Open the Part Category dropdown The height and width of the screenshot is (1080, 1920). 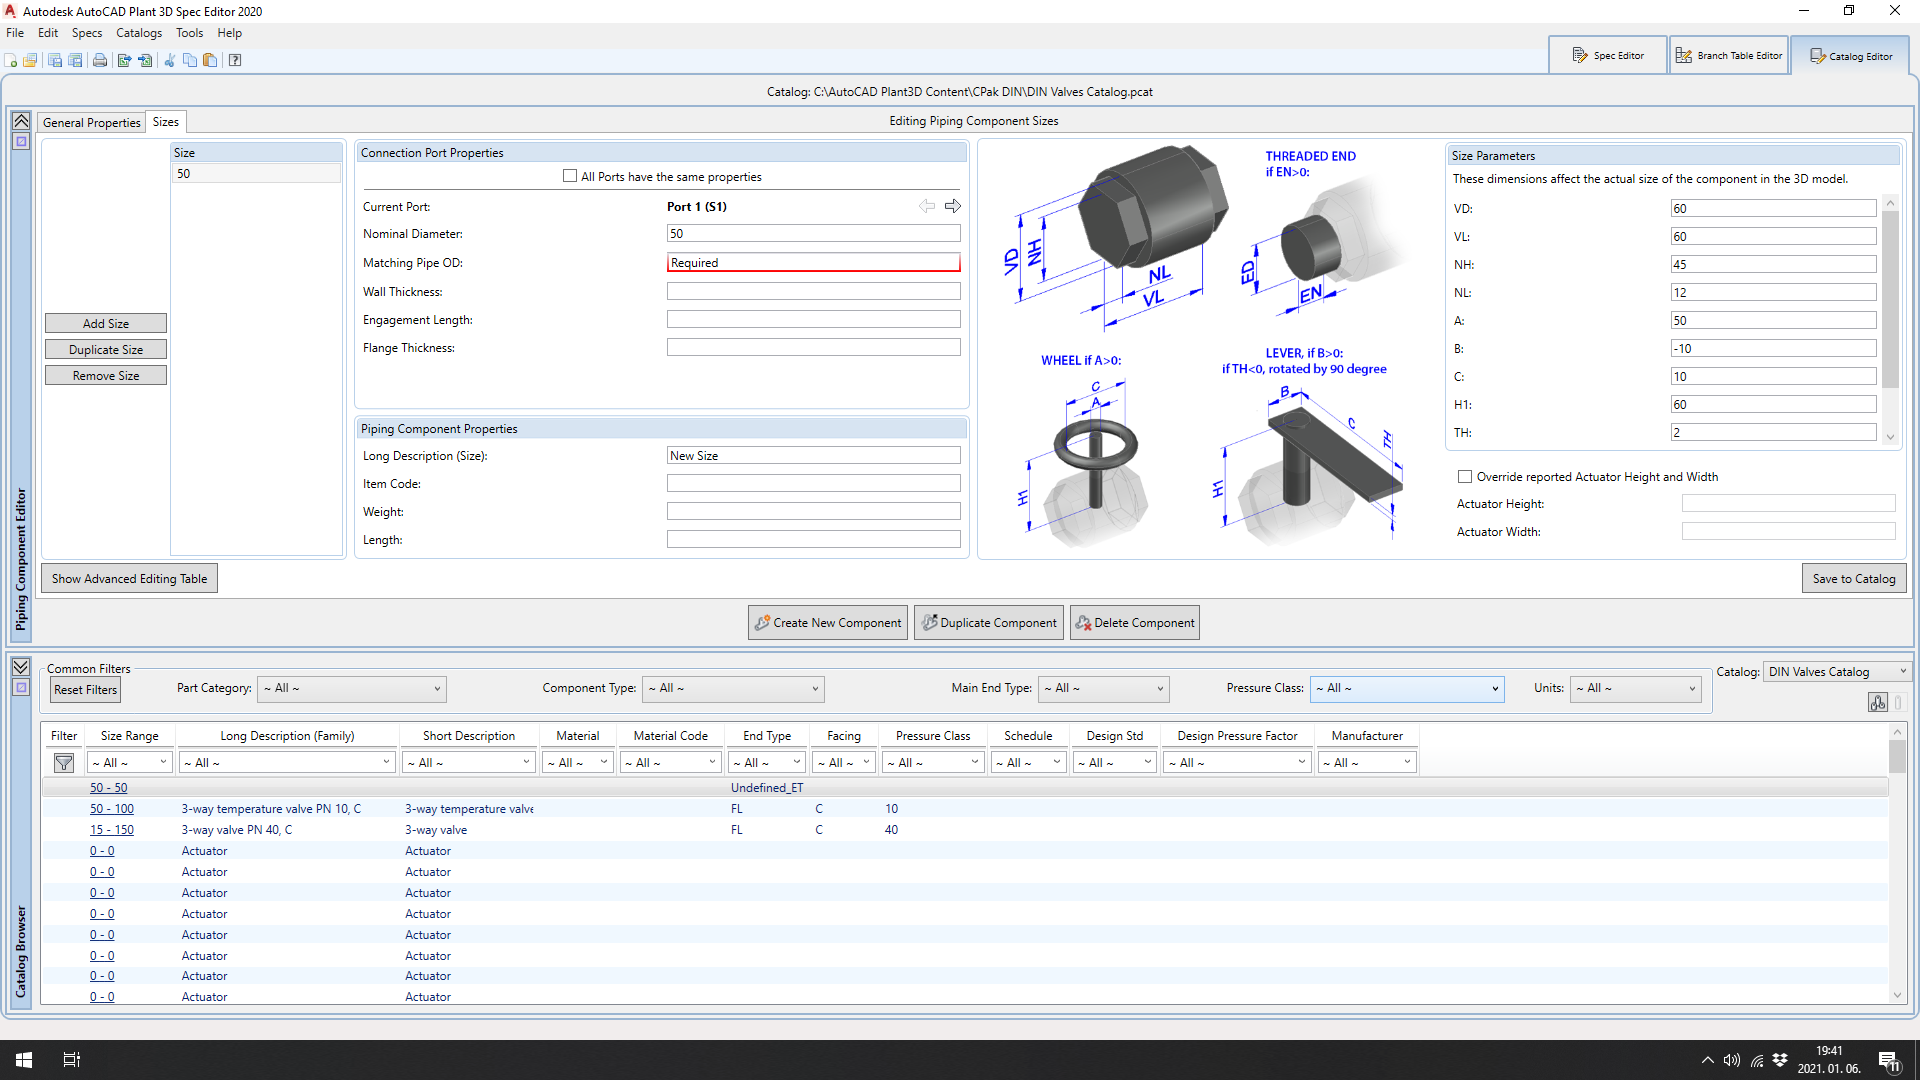(x=352, y=689)
